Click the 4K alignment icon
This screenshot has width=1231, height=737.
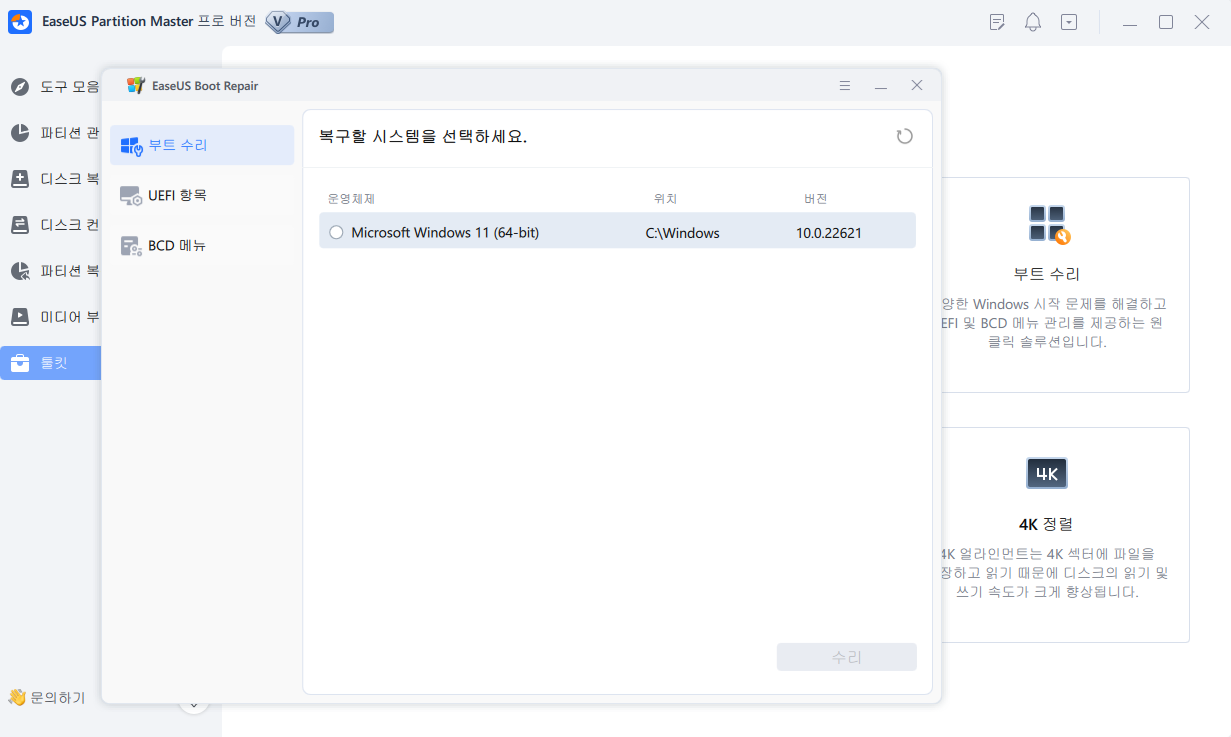[x=1047, y=473]
